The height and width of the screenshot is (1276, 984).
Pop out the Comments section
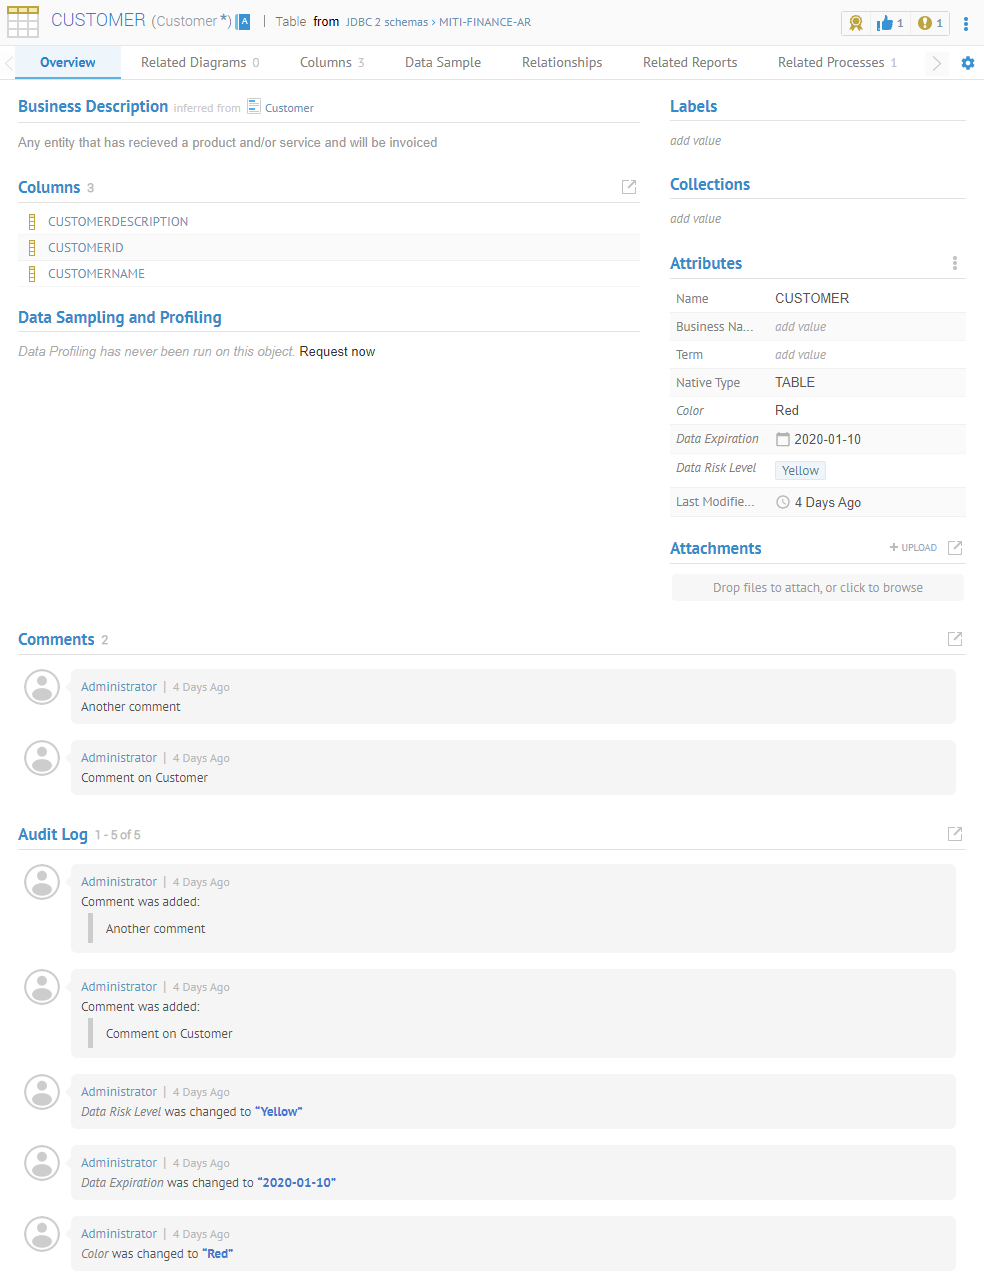955,639
